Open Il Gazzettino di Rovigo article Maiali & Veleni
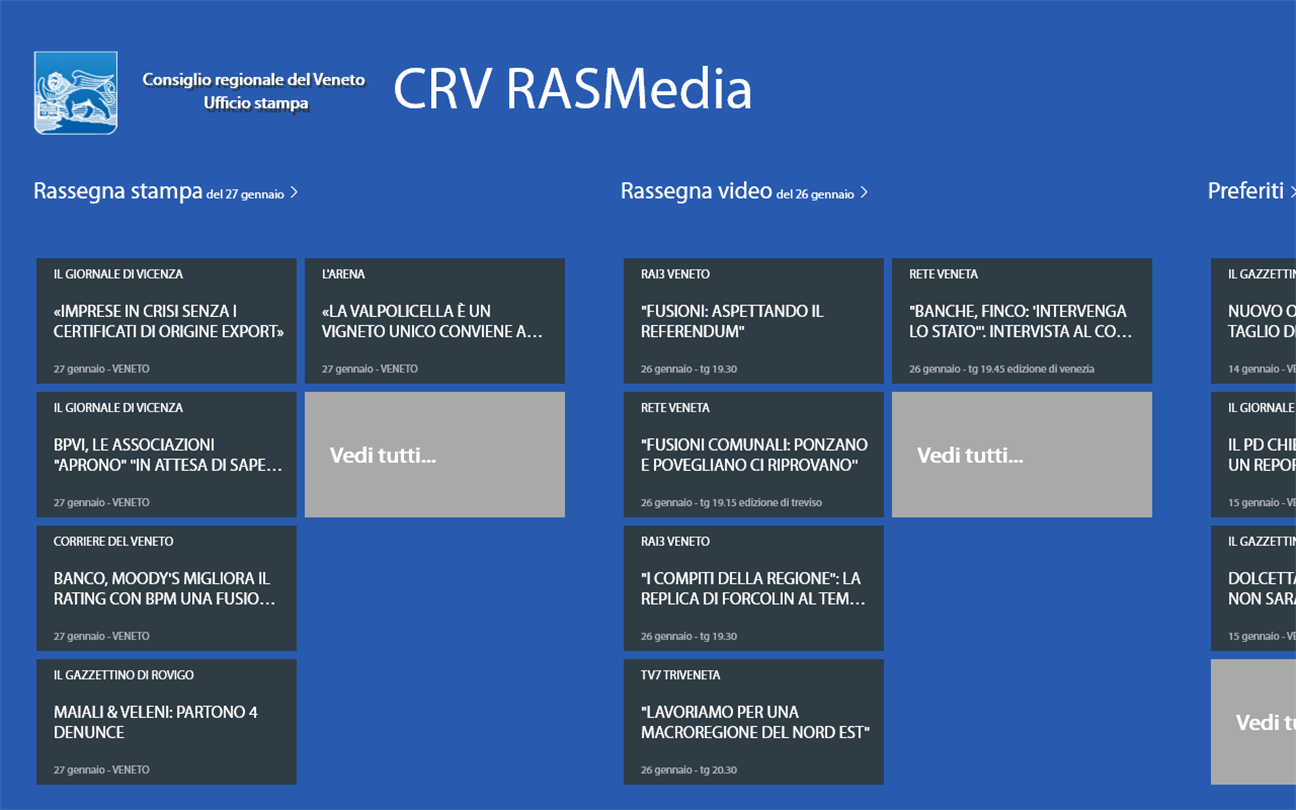The image size is (1296, 810). click(167, 722)
